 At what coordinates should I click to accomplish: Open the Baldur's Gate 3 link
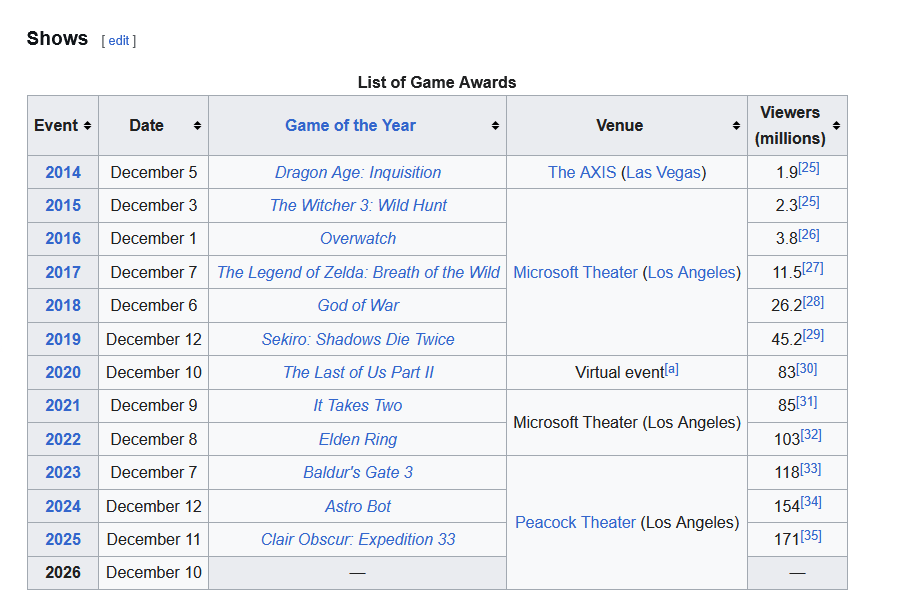point(358,473)
